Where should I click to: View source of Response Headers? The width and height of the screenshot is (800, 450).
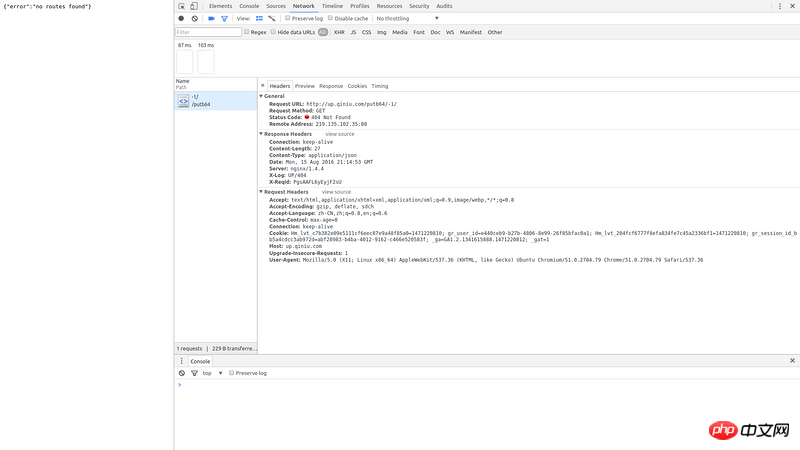(340, 134)
